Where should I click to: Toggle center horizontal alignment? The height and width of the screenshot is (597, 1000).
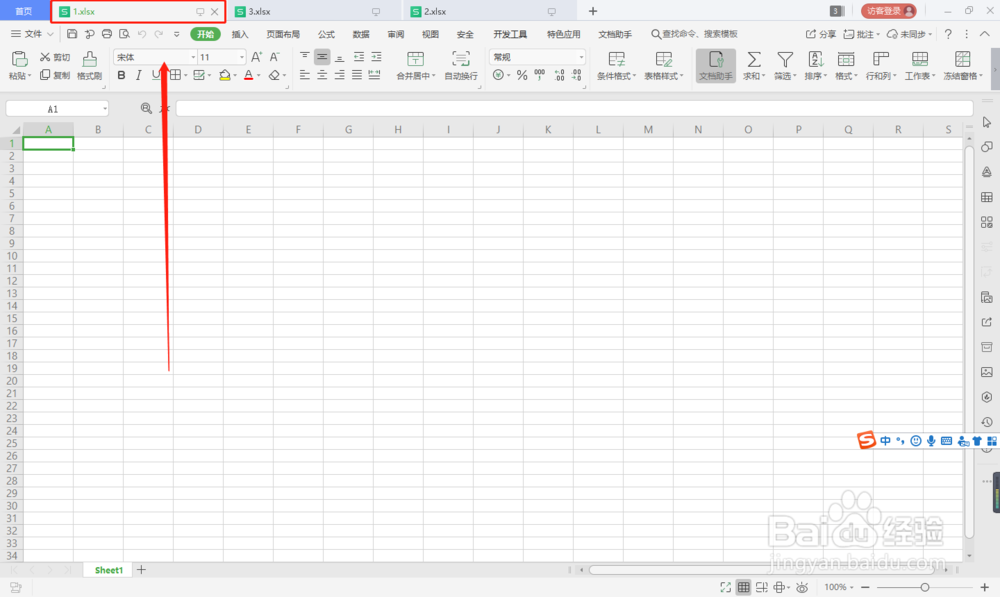click(322, 75)
